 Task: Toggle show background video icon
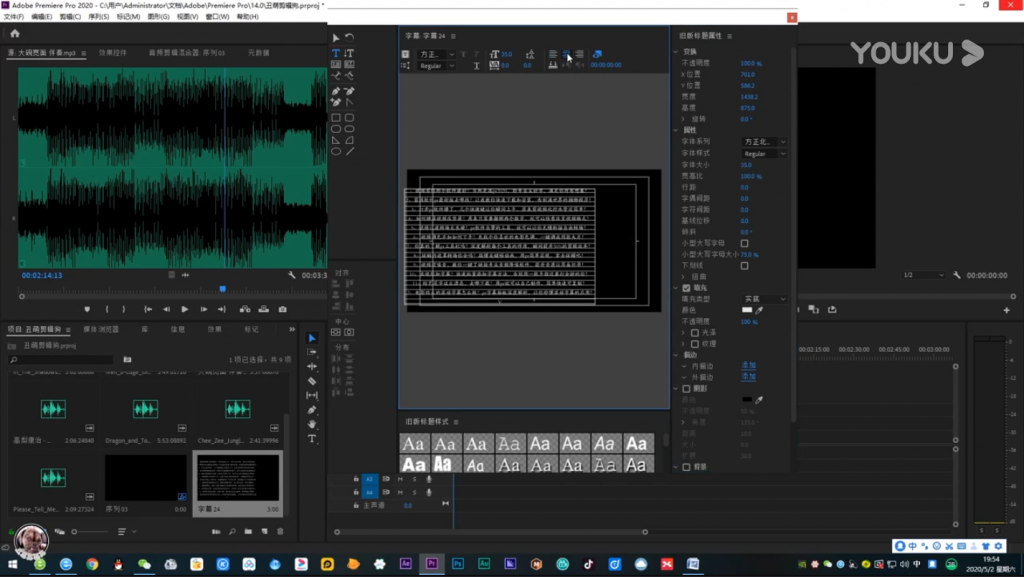pos(597,54)
